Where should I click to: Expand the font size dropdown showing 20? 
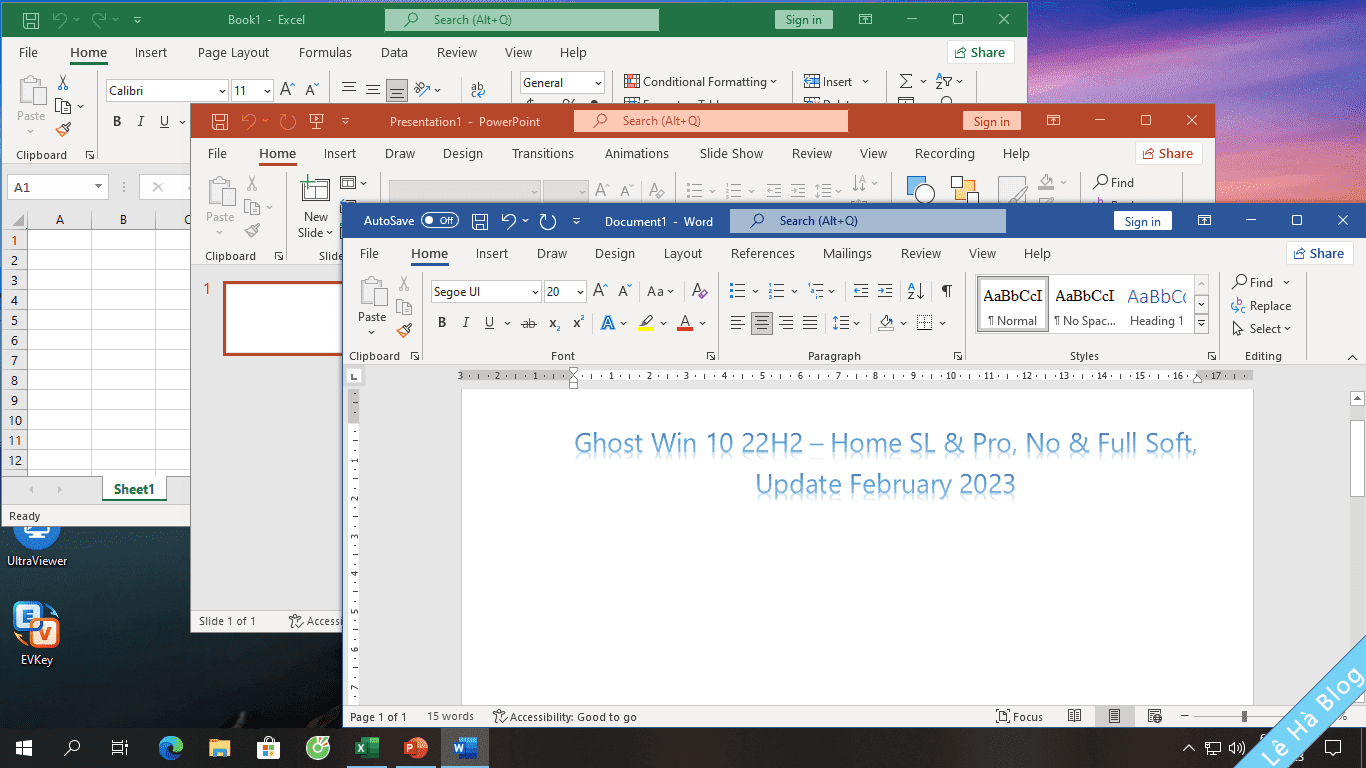coord(579,292)
